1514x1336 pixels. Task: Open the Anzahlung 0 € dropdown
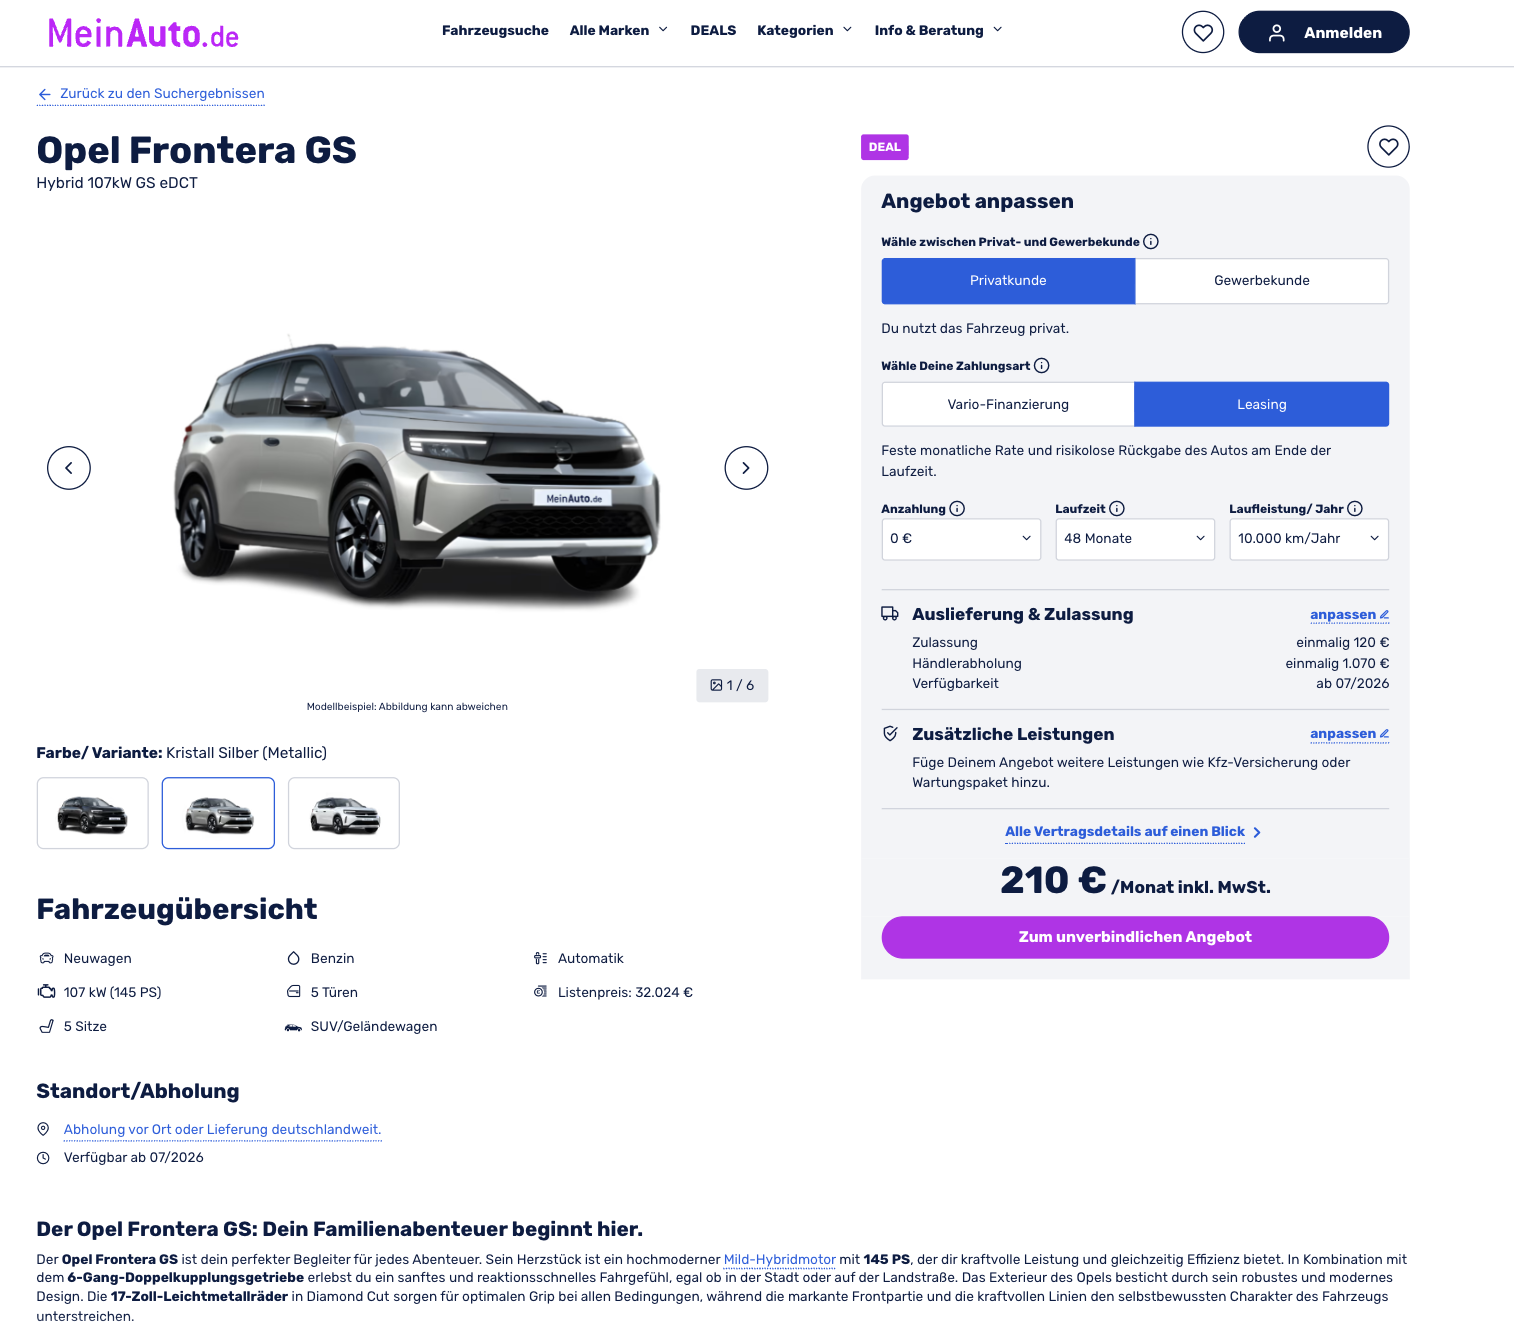coord(961,539)
